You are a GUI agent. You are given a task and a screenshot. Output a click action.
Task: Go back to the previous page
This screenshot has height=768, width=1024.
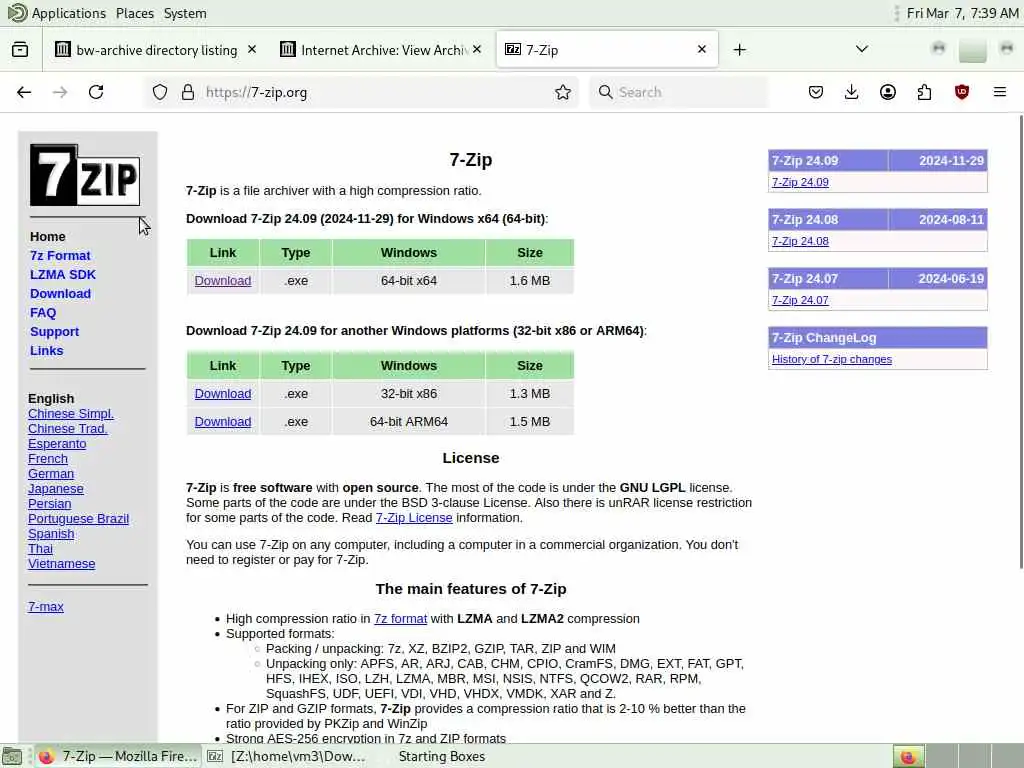click(x=24, y=92)
